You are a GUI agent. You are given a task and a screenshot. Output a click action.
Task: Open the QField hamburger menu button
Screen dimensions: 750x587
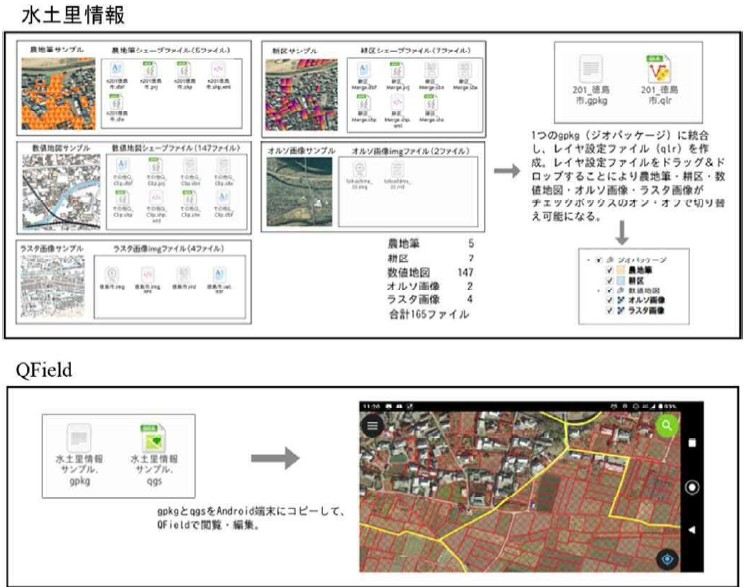point(372,425)
